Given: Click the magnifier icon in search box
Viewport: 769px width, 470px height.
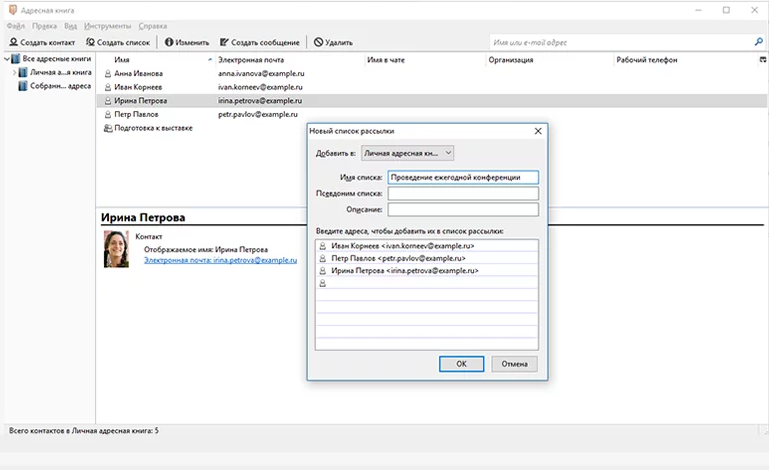Looking at the screenshot, I should point(758,42).
